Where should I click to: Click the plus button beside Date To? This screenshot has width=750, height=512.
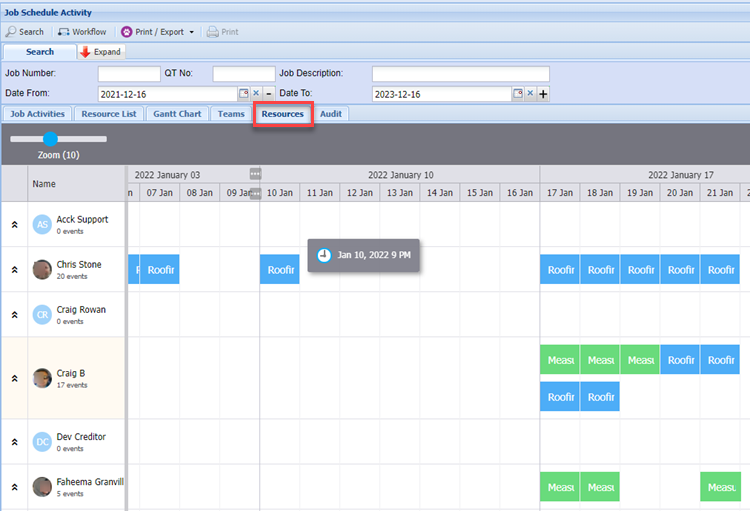click(x=543, y=94)
